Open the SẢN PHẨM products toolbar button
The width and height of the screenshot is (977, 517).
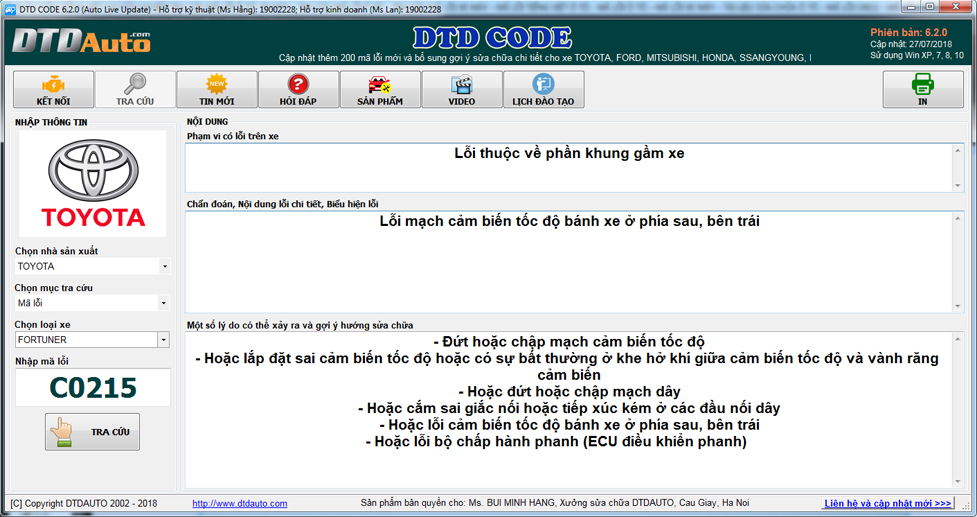380,90
